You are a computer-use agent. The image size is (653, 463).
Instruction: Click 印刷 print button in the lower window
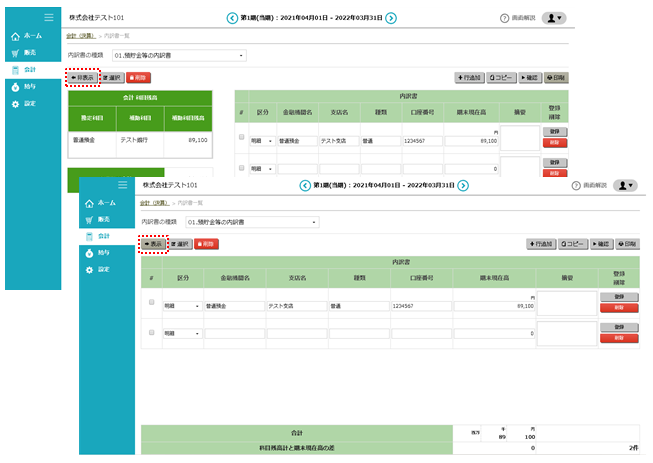tap(626, 243)
